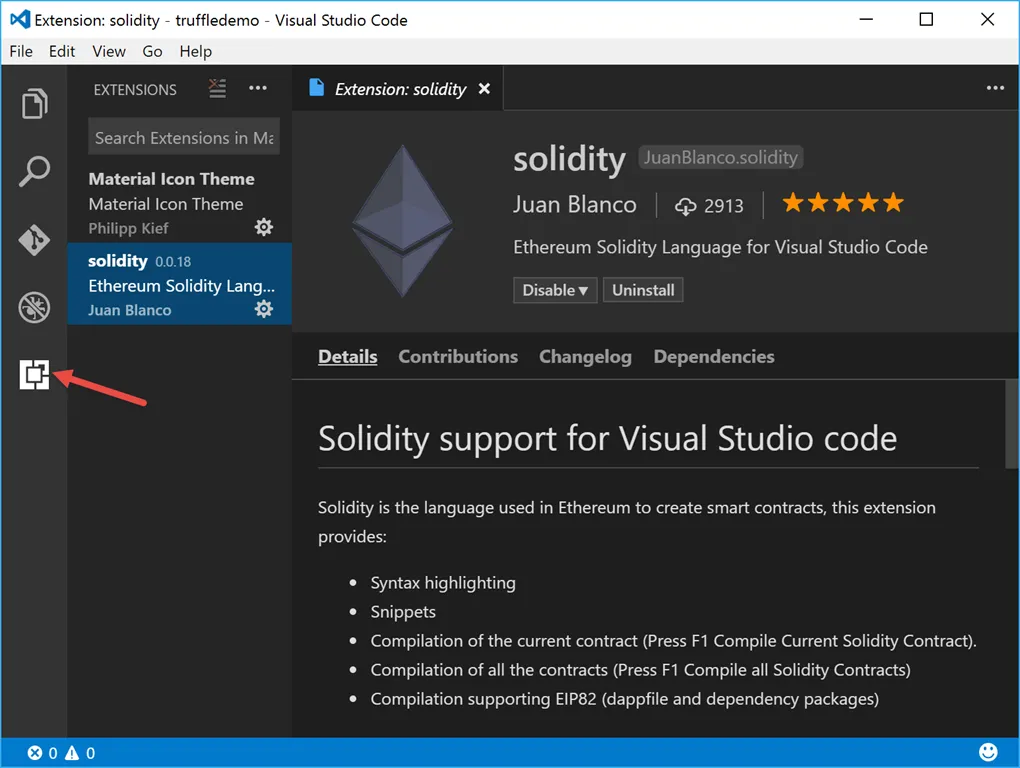Open the Debug view in activity bar
This screenshot has height=768, width=1020.
click(x=34, y=308)
